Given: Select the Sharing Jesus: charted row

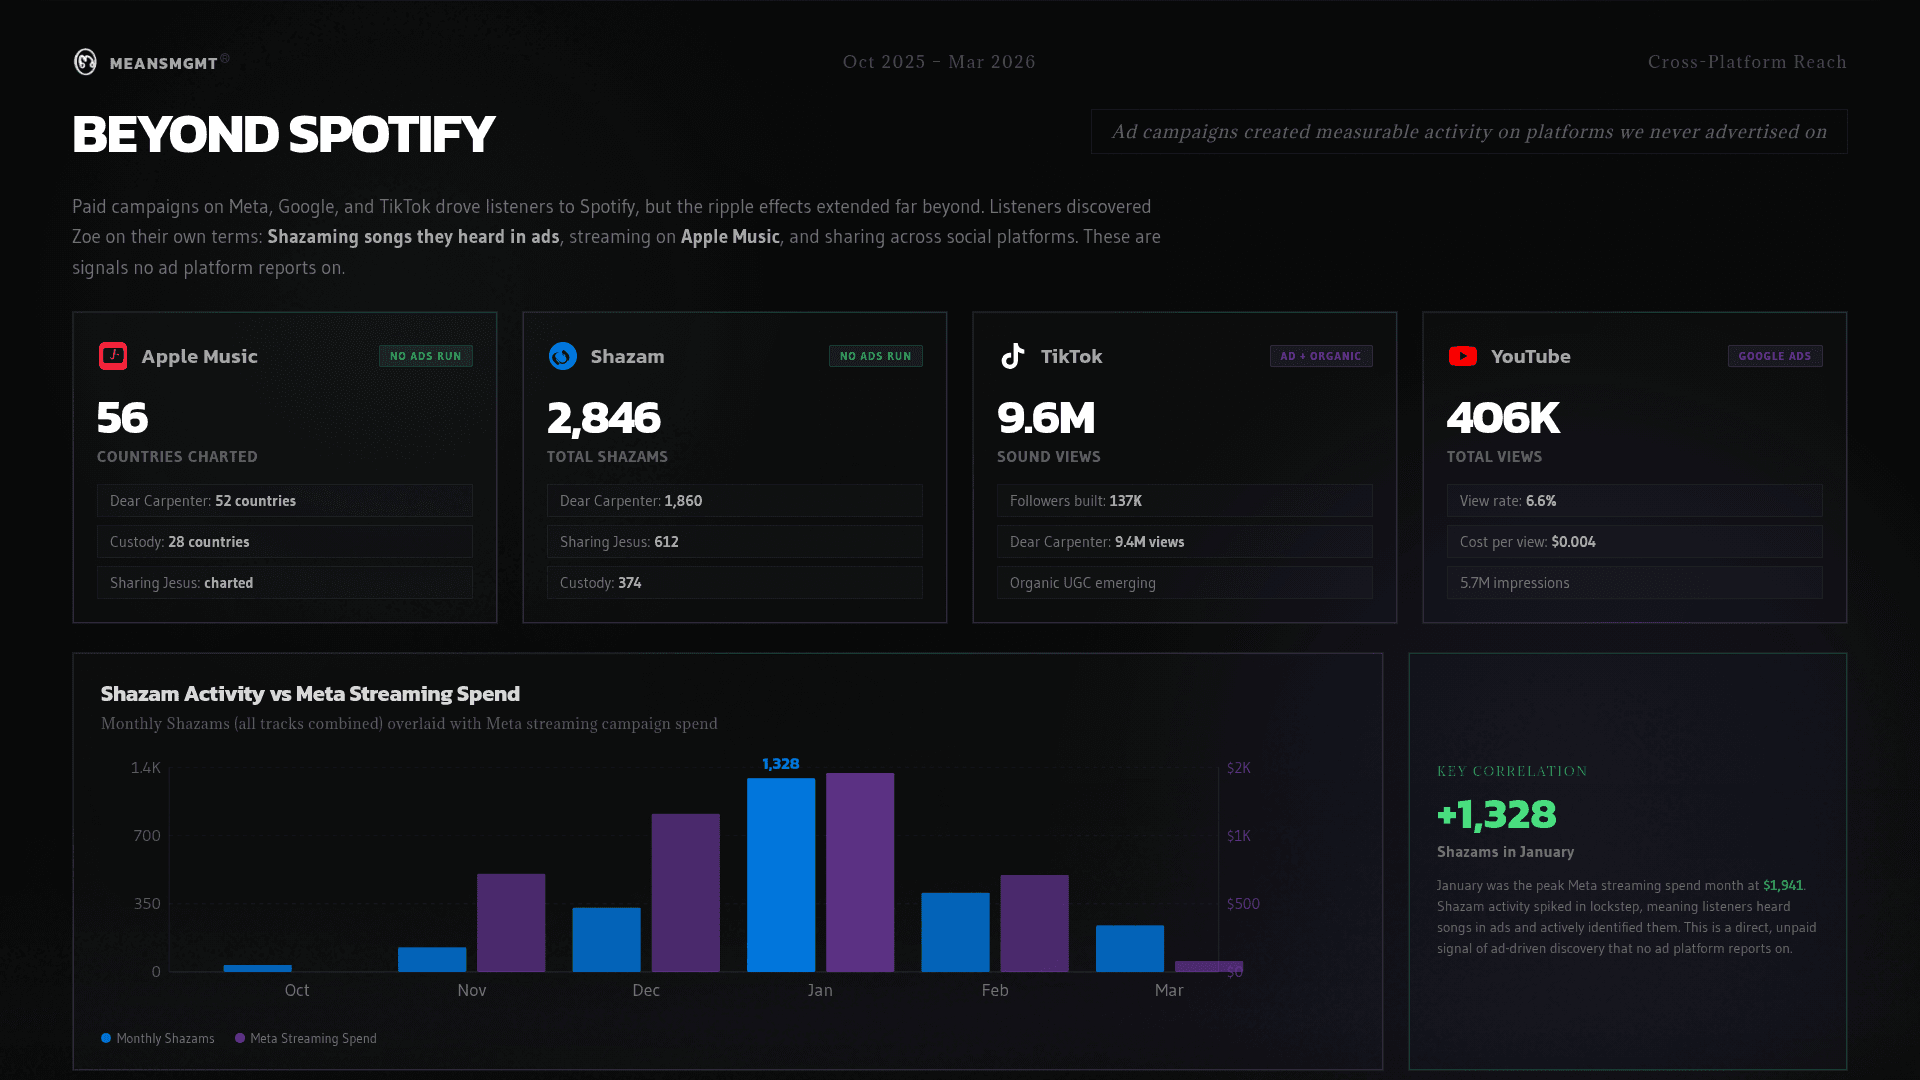Looking at the screenshot, I should [x=285, y=583].
